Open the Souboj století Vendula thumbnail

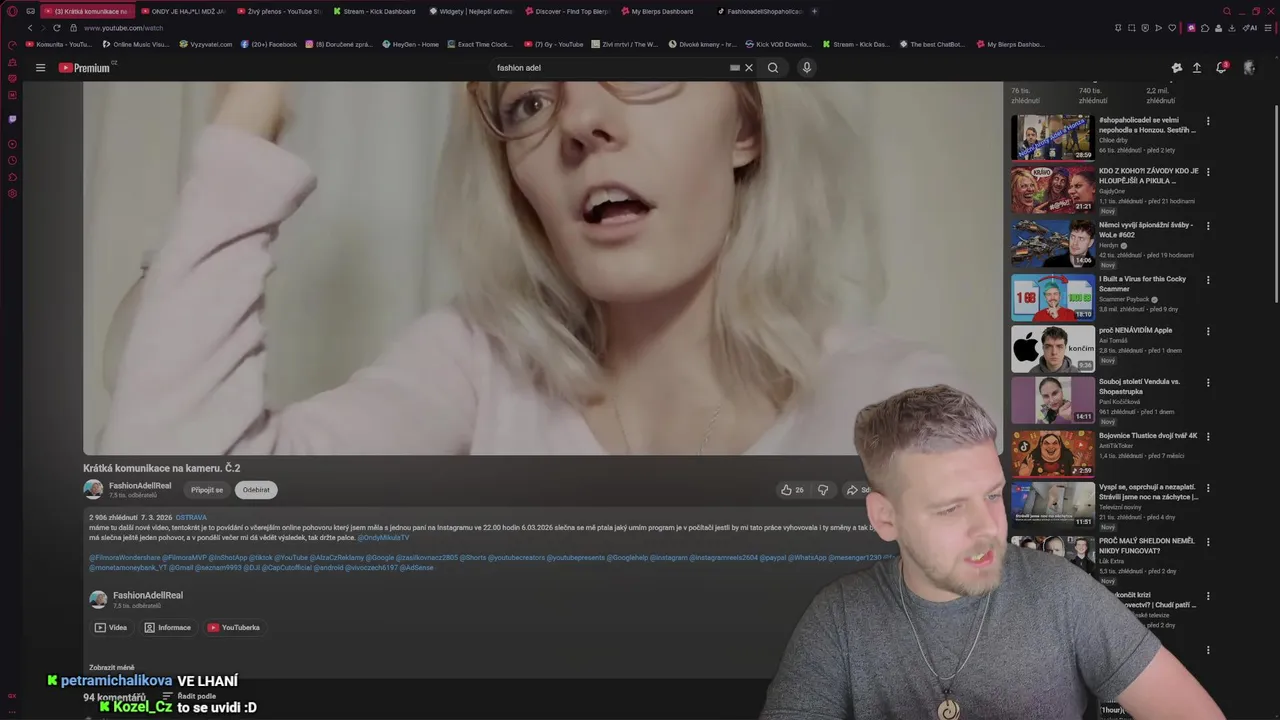[x=1053, y=400]
